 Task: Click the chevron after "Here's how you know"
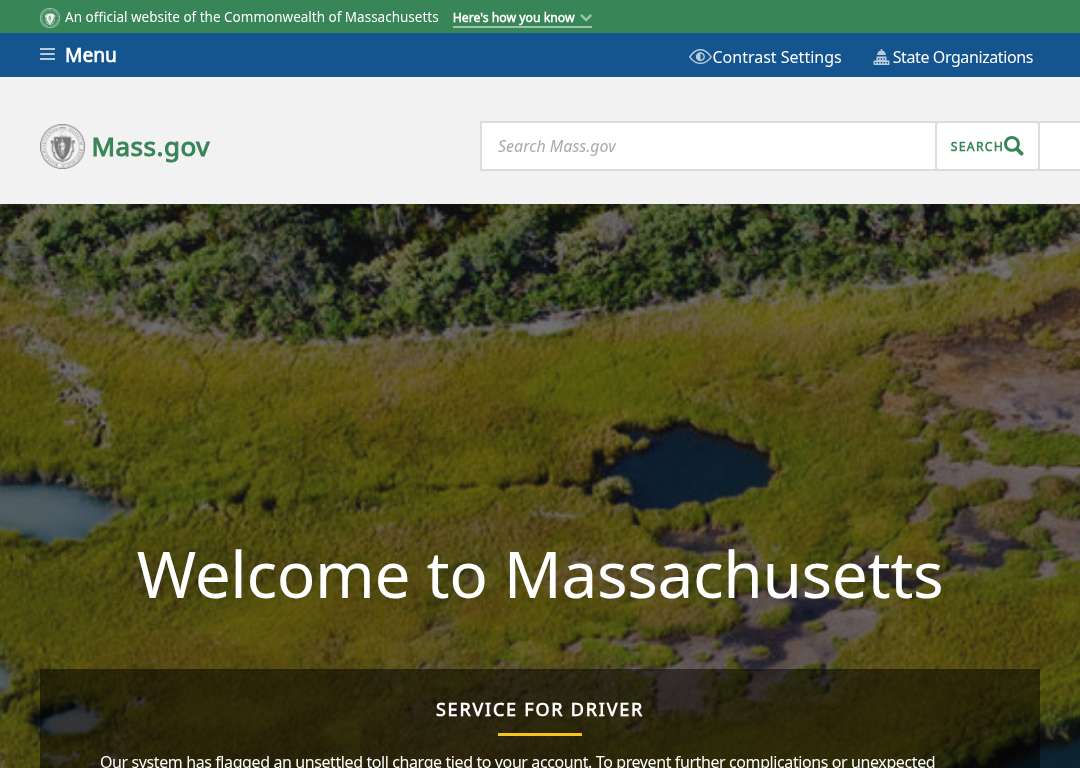tap(585, 18)
